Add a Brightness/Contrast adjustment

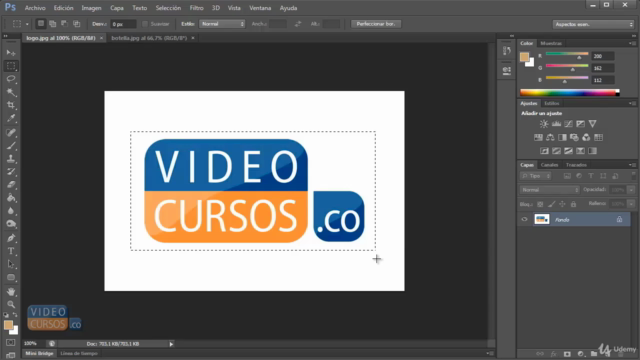[x=544, y=124]
